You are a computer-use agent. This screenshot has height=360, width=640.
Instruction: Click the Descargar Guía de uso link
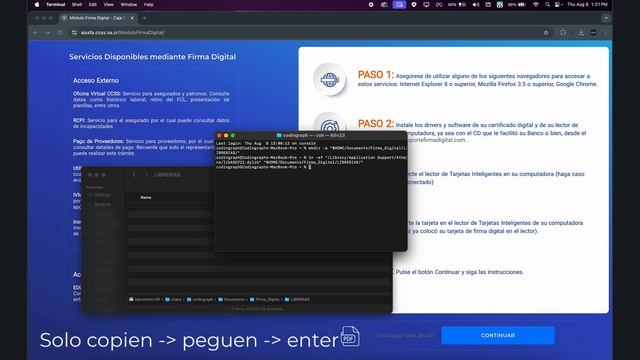[x=405, y=335]
